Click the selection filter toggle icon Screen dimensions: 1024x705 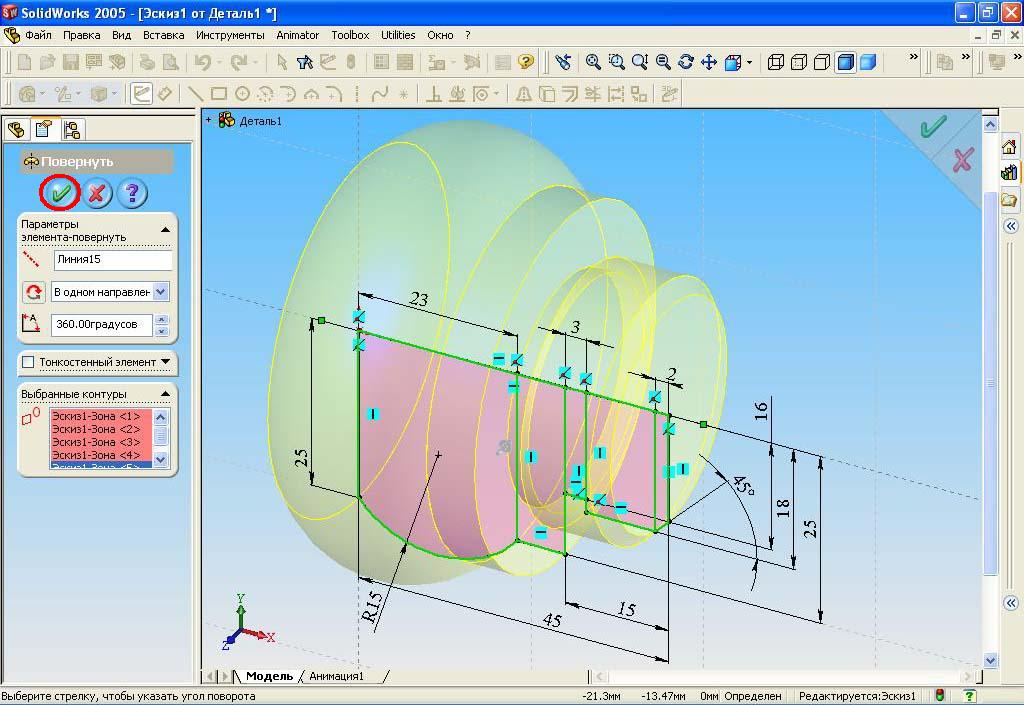point(304,62)
